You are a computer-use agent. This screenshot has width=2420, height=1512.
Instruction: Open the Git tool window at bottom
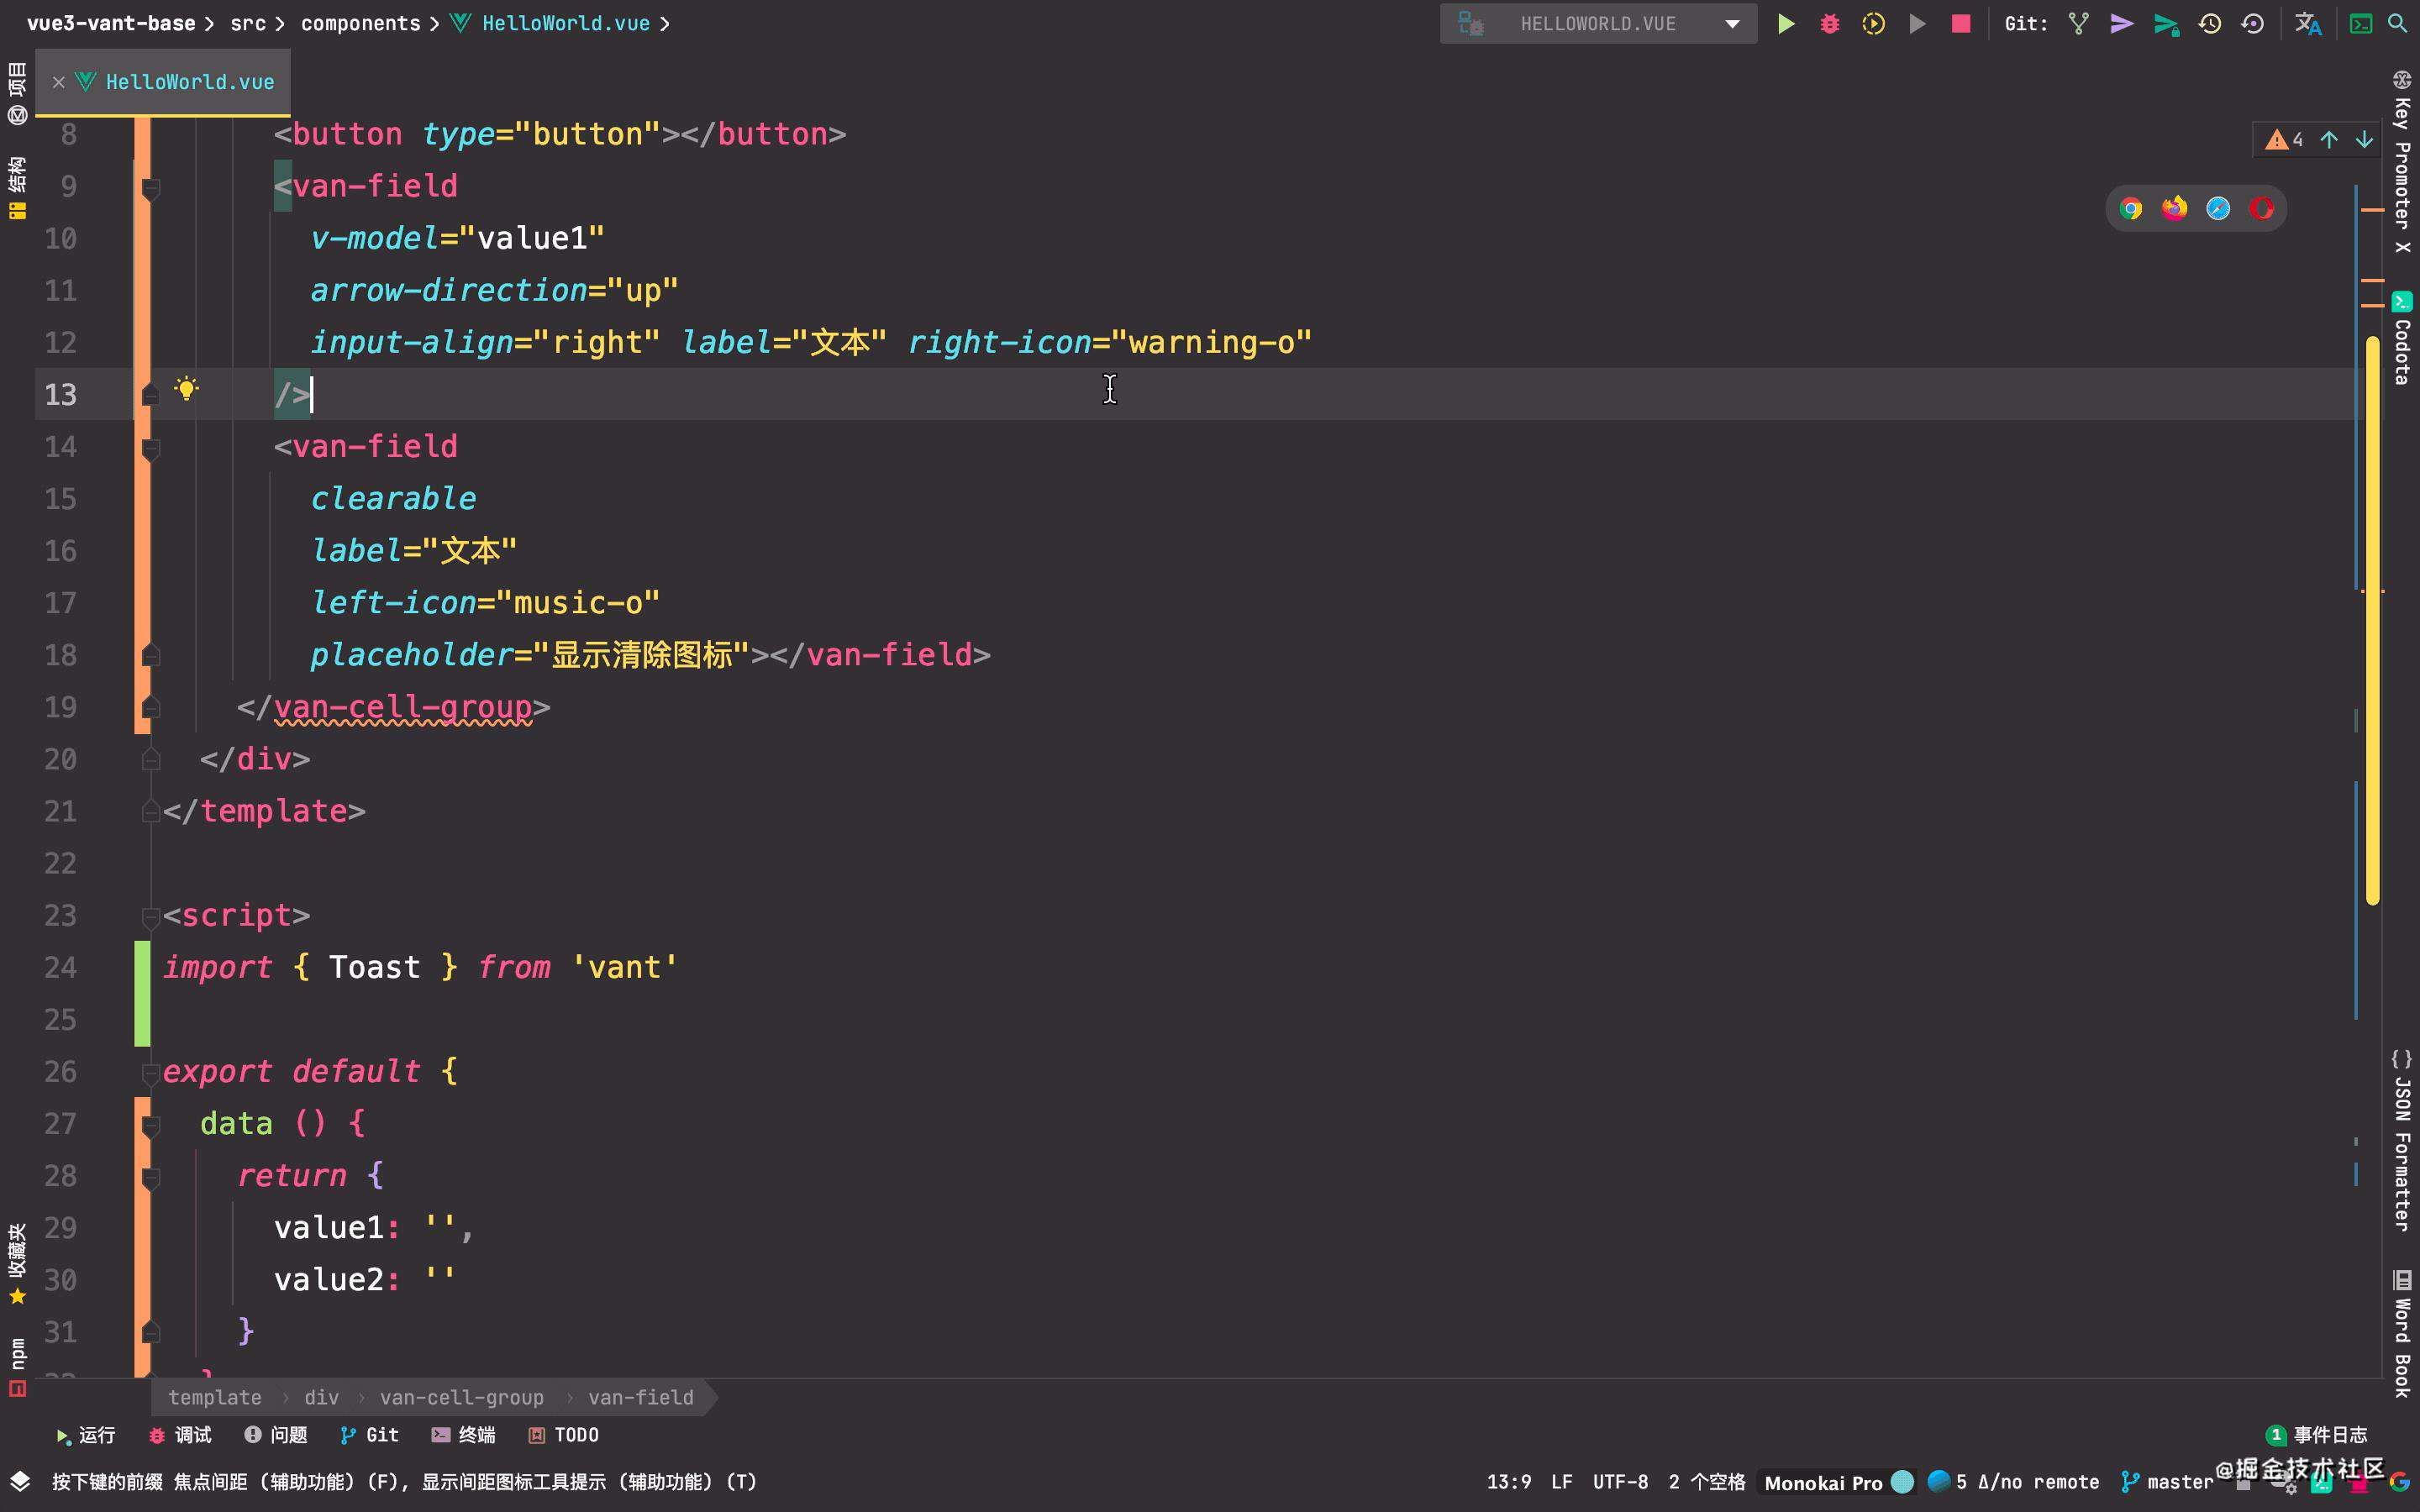pyautogui.click(x=370, y=1435)
